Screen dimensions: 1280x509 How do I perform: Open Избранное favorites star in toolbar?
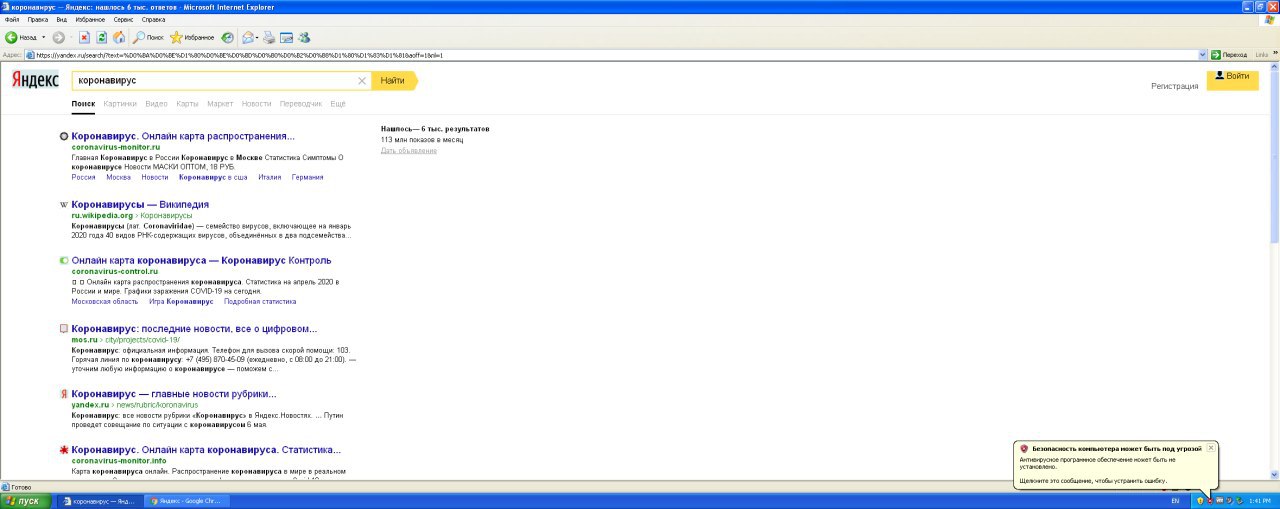tap(192, 37)
